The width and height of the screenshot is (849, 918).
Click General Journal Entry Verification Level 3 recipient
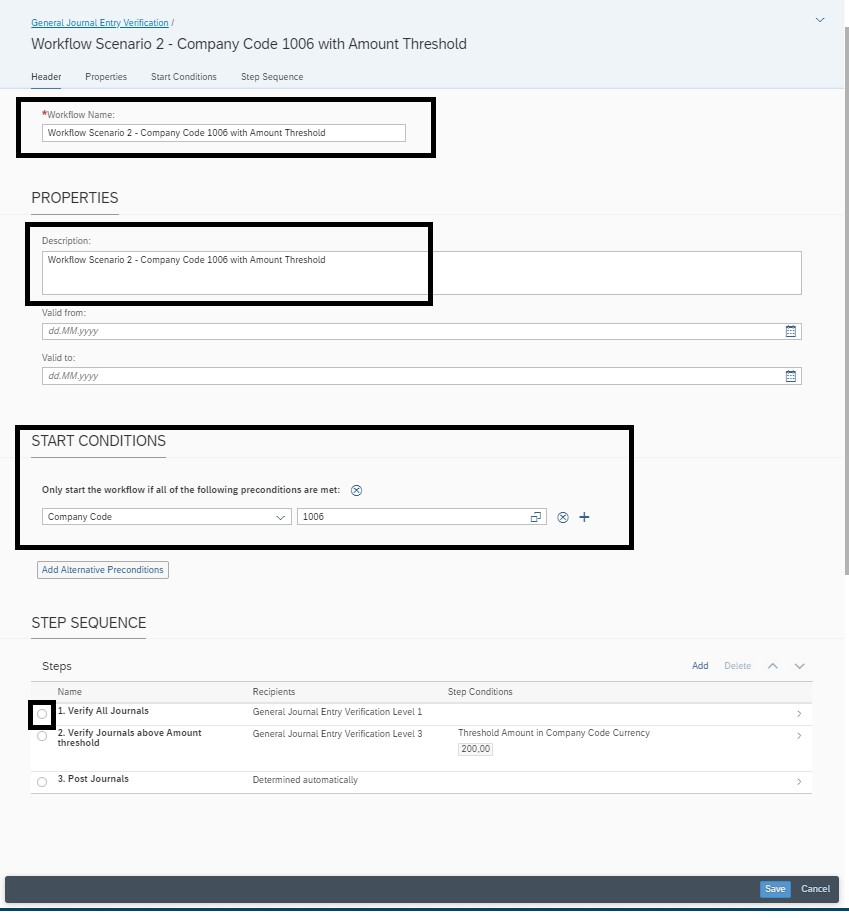click(337, 734)
